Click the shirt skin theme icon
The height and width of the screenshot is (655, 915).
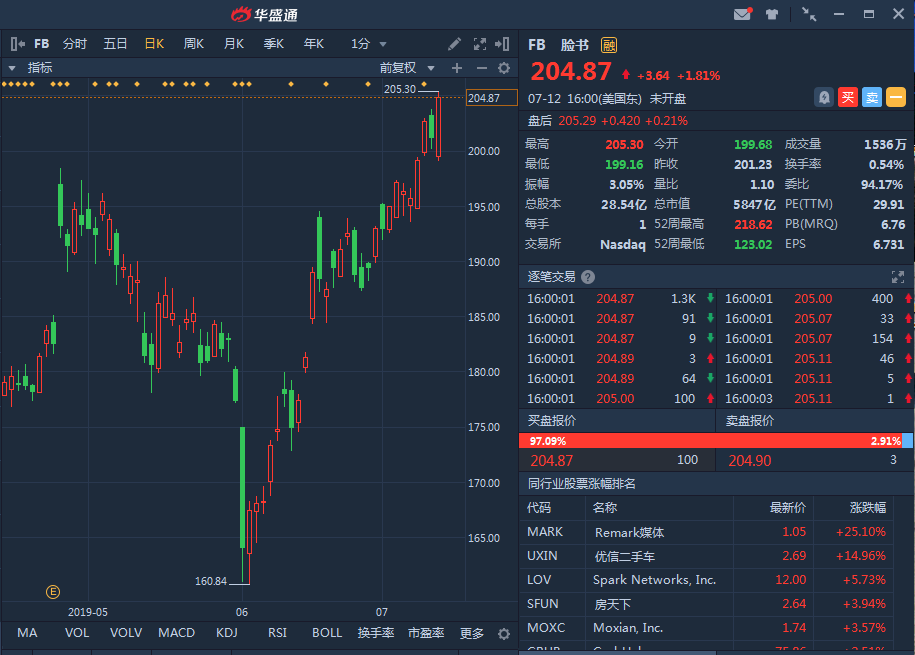click(772, 14)
